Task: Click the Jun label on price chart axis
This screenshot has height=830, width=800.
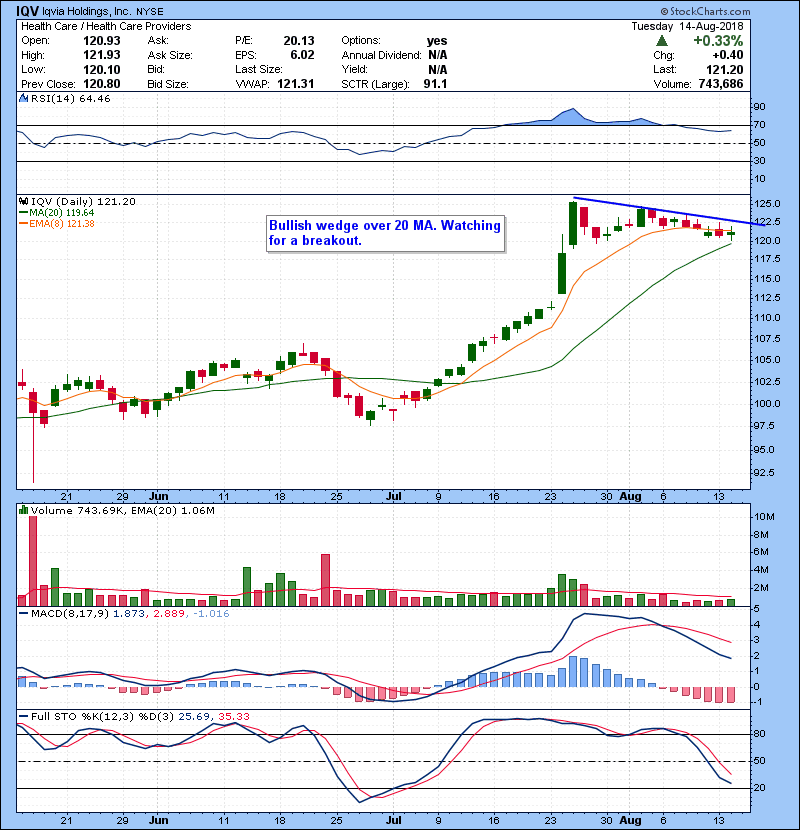Action: coord(159,497)
